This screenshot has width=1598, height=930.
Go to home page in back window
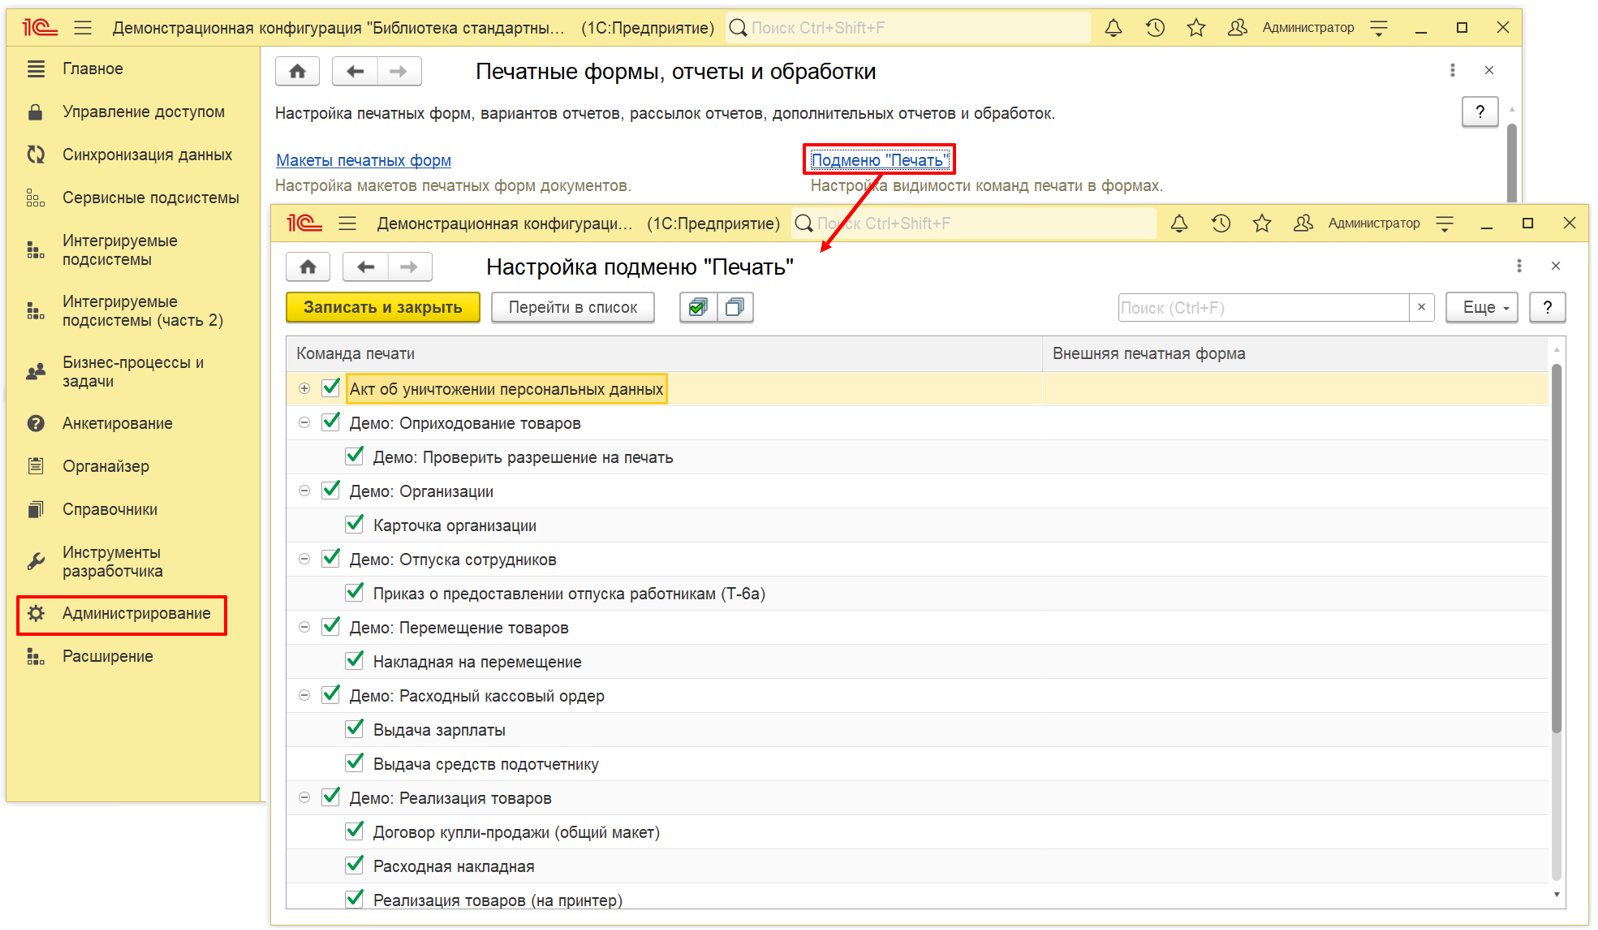pos(297,71)
